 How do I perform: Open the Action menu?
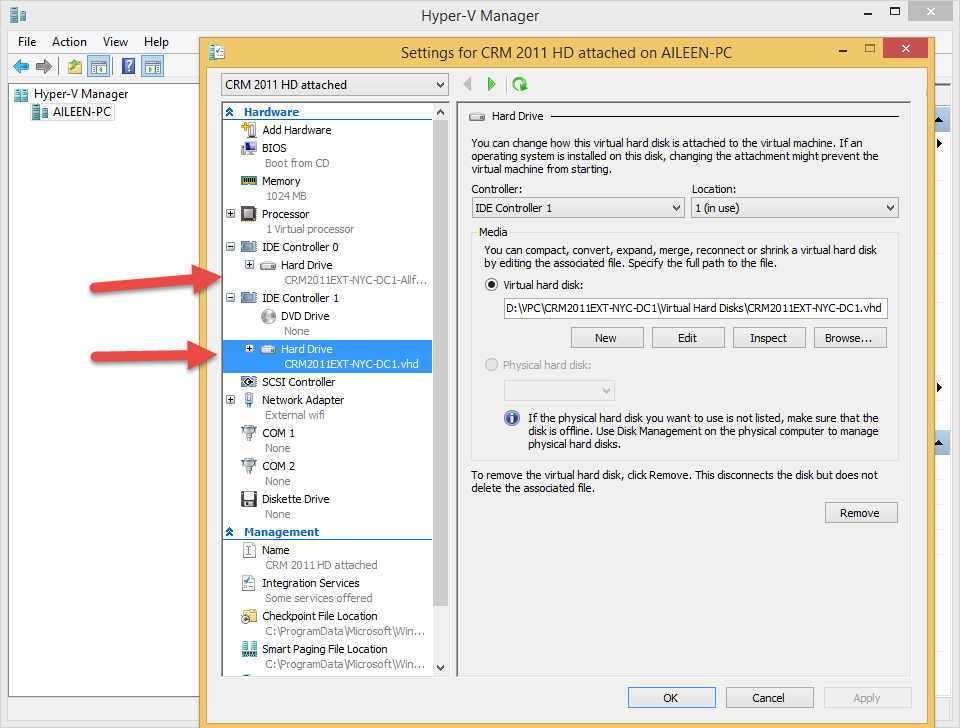[69, 42]
